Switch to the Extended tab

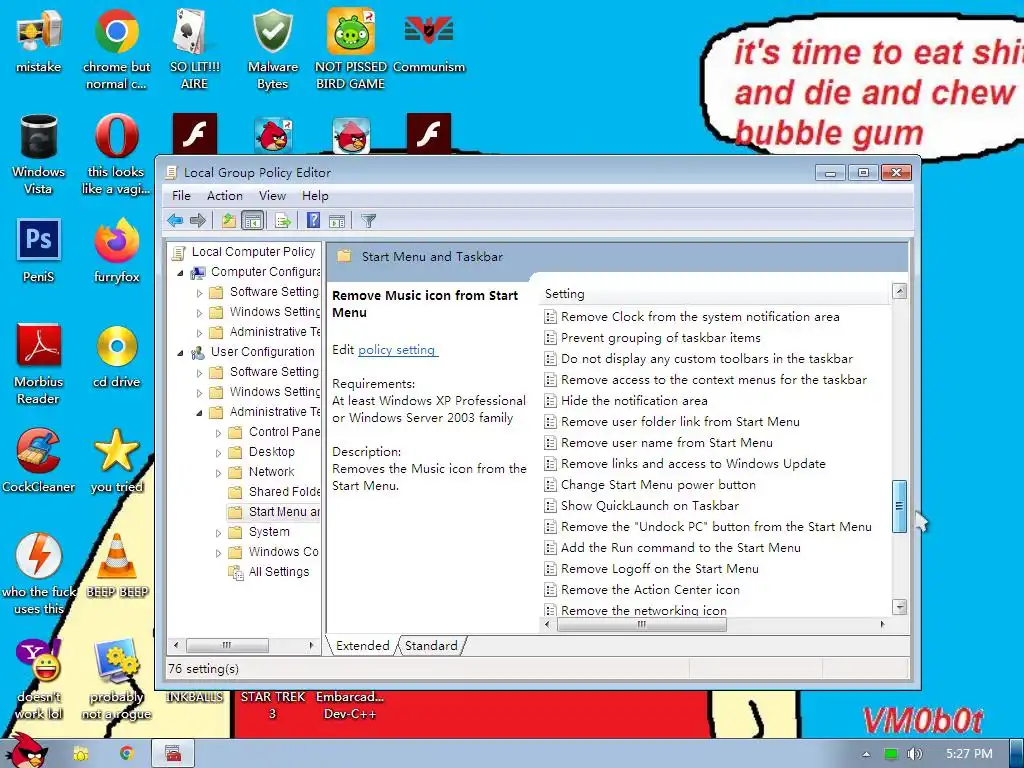[362, 646]
